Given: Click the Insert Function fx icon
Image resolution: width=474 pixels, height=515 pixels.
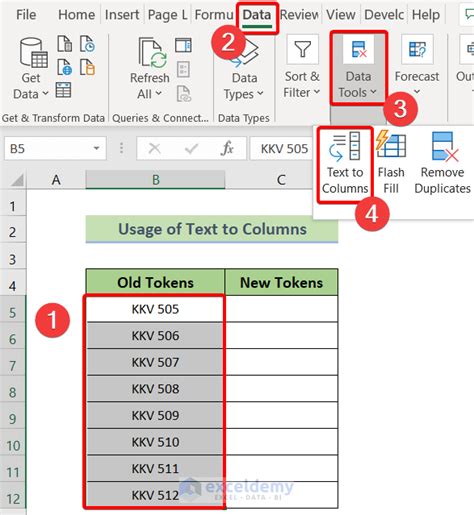Looking at the screenshot, I should (x=227, y=148).
